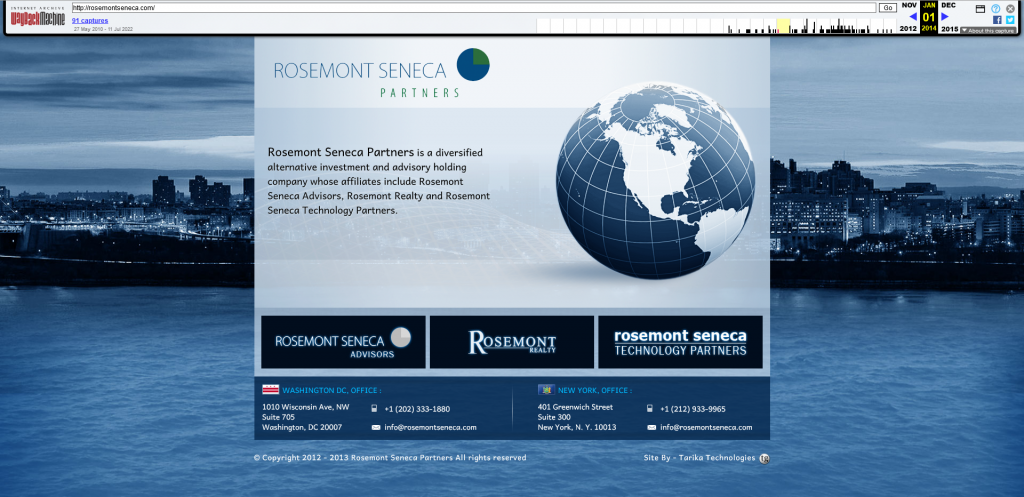Share capture on Twitter
Screen dimensions: 1024x497
1010,20
